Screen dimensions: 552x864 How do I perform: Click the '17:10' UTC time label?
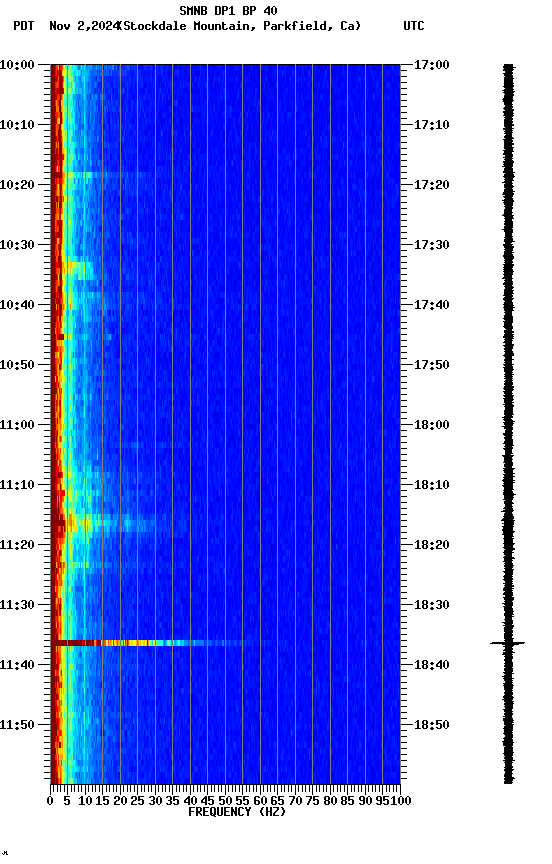(x=432, y=125)
